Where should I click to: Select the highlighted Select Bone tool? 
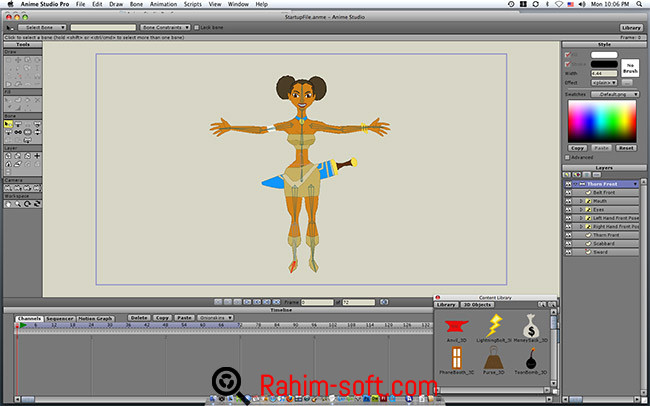click(x=9, y=124)
